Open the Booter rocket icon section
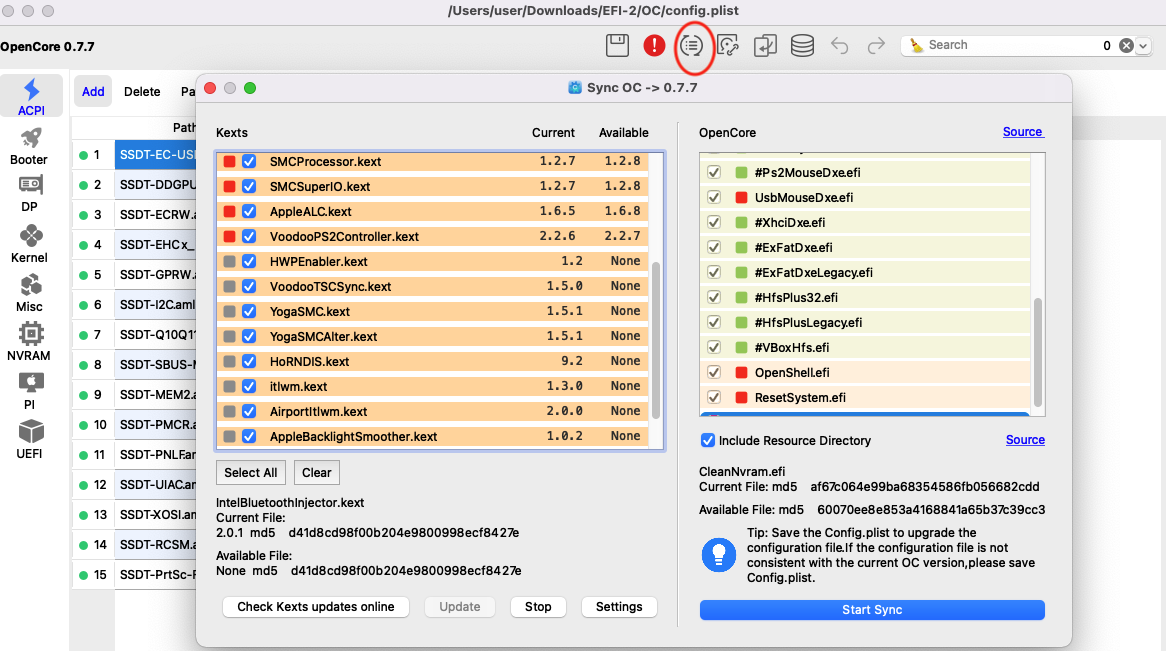The width and height of the screenshot is (1166, 651). pyautogui.click(x=29, y=145)
